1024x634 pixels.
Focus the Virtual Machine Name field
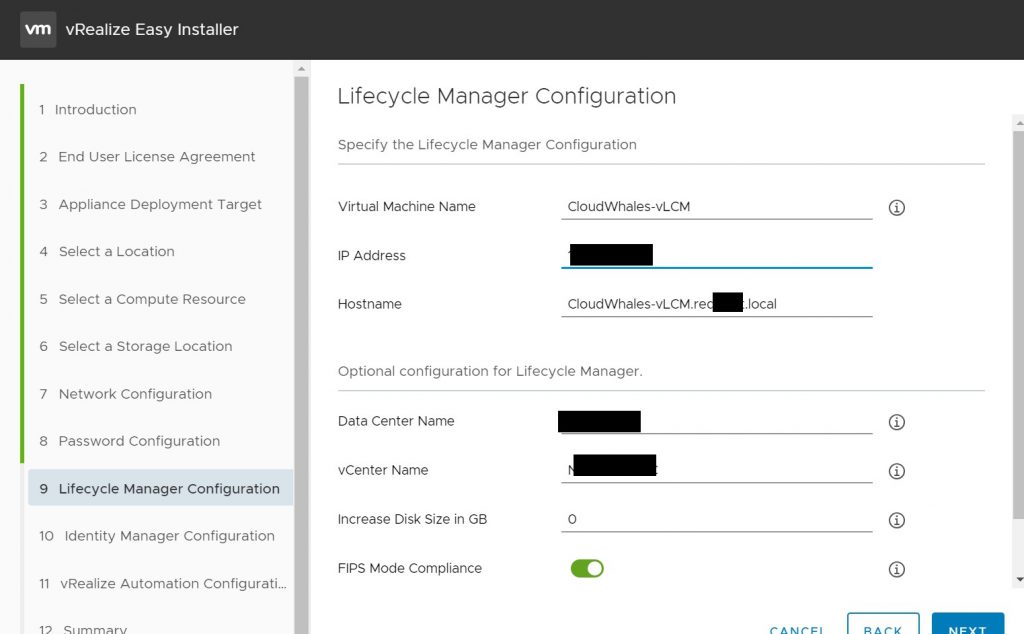(716, 207)
